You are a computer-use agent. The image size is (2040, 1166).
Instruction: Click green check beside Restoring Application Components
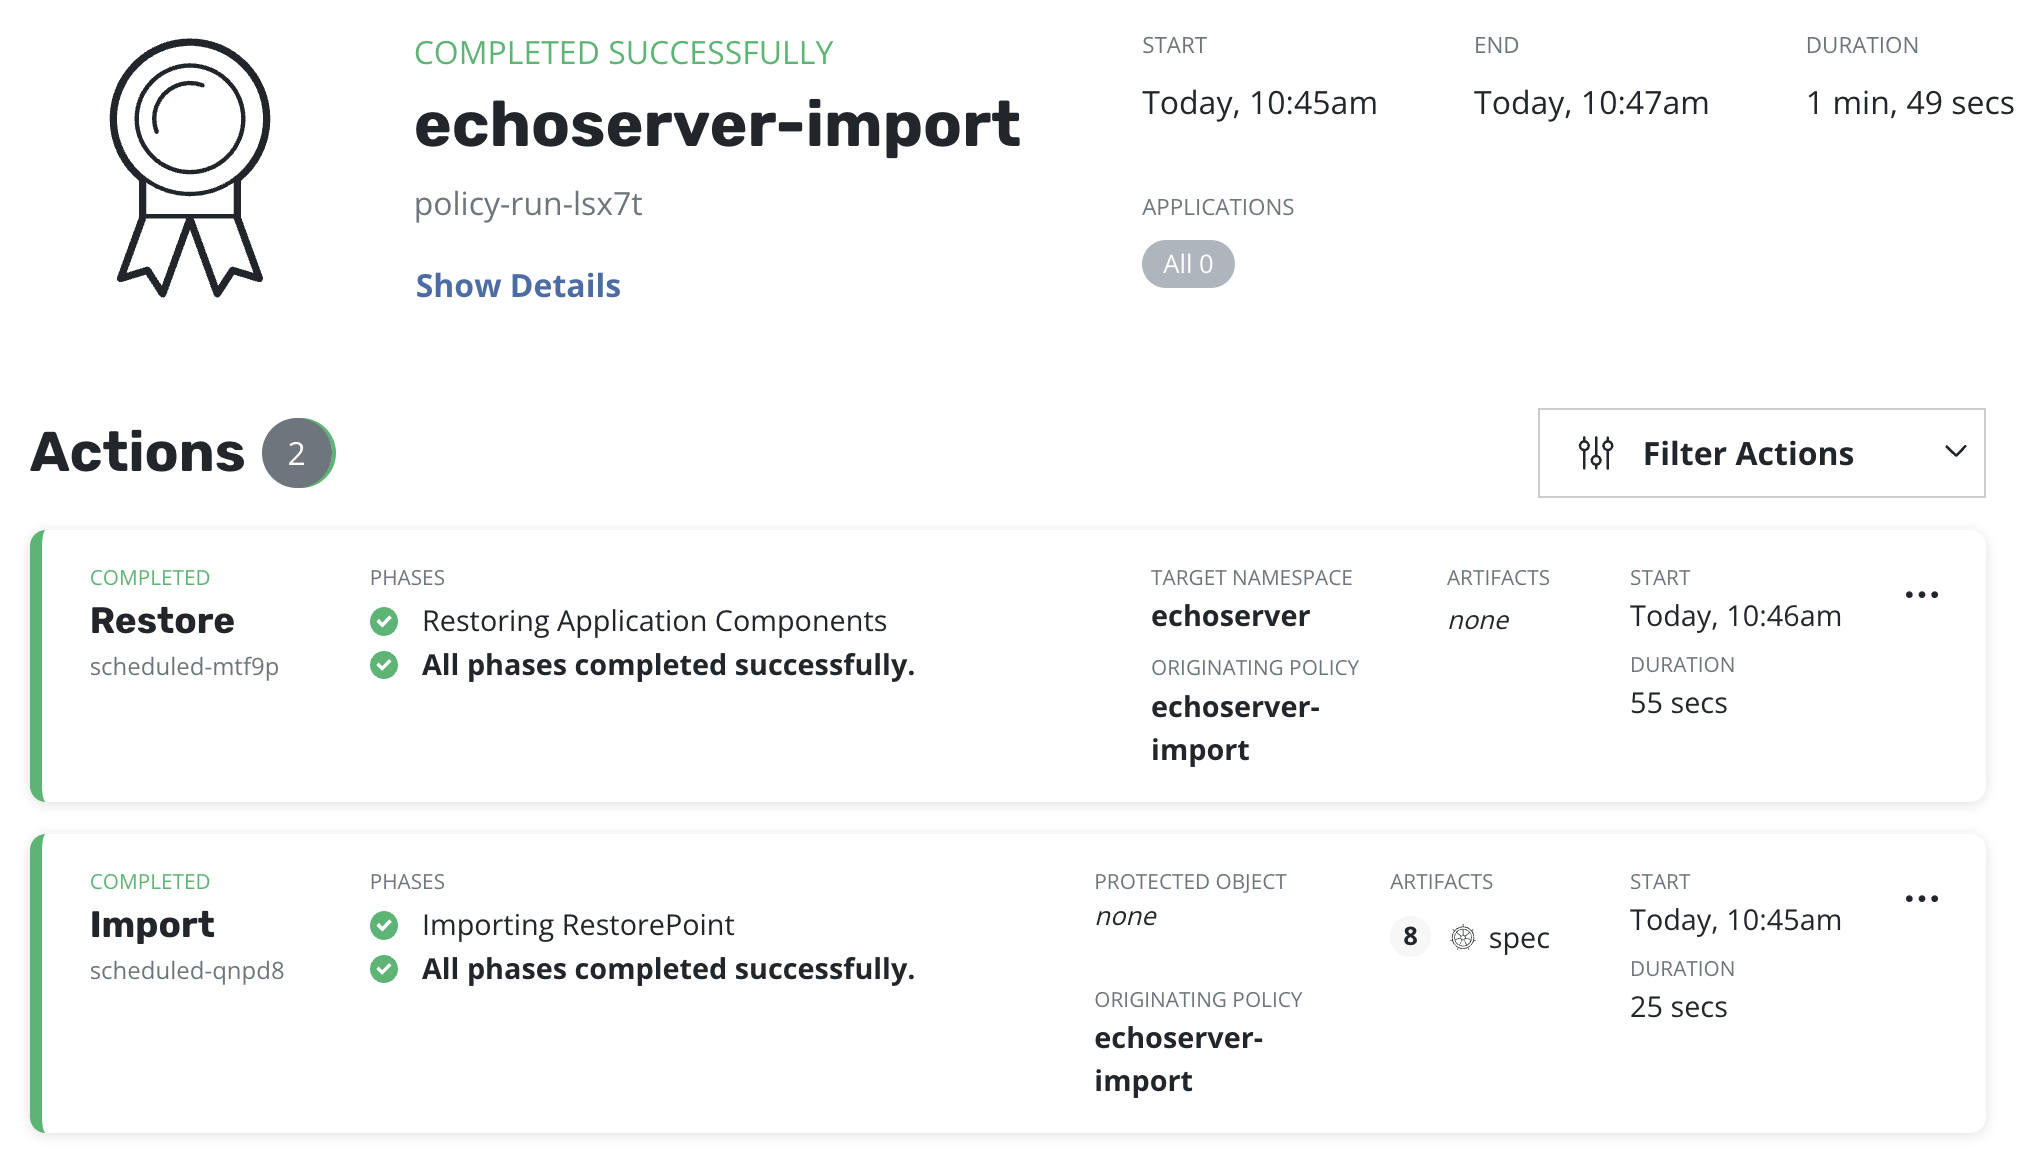pos(384,622)
